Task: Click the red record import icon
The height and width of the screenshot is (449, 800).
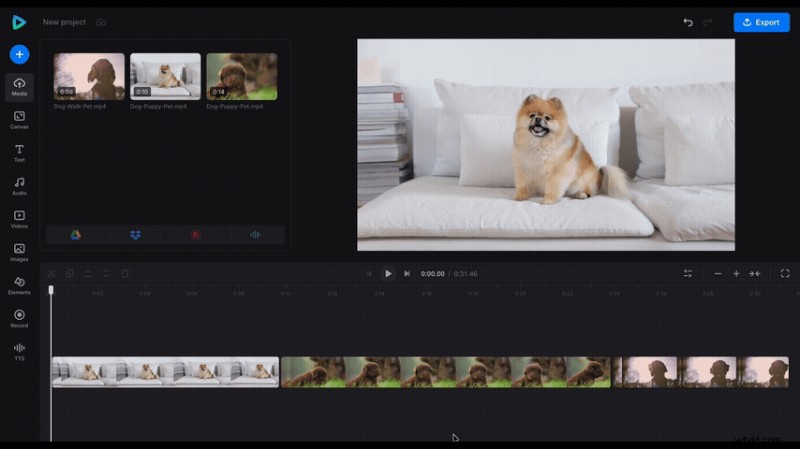Action: 195,235
